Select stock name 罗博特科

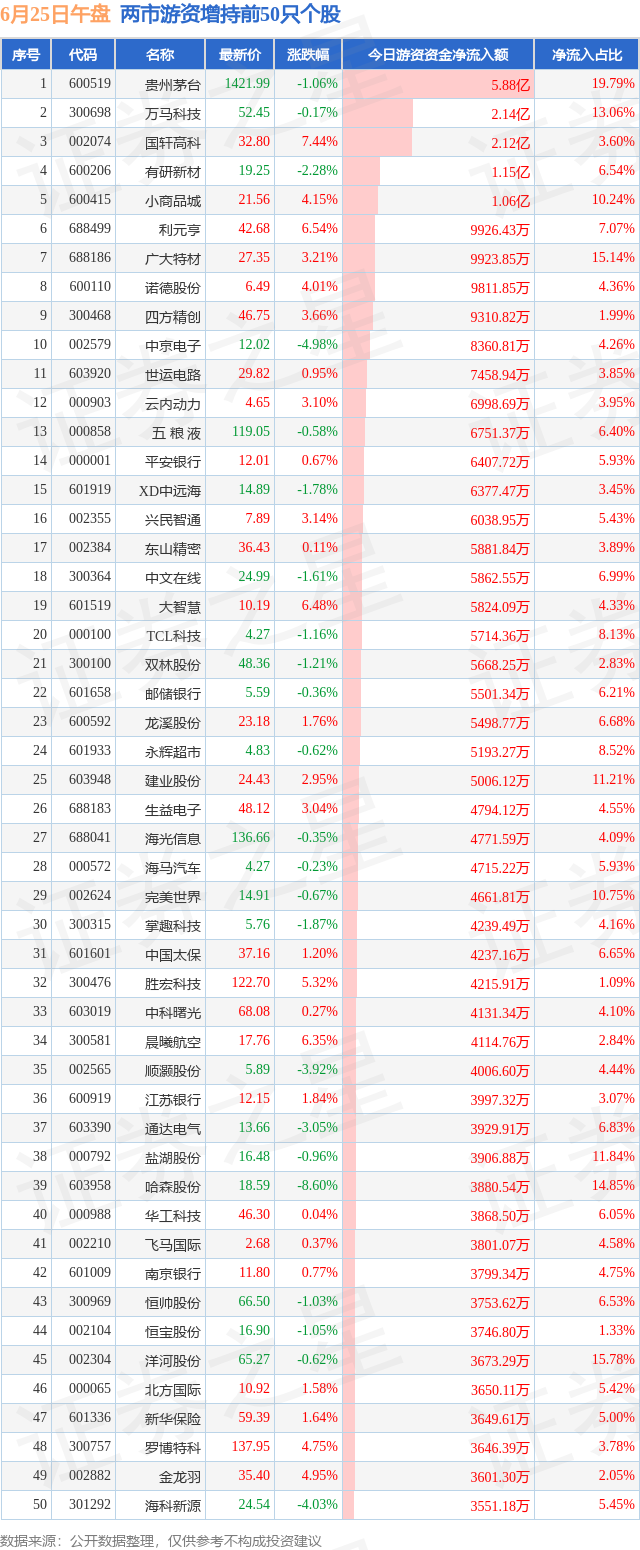click(173, 1447)
